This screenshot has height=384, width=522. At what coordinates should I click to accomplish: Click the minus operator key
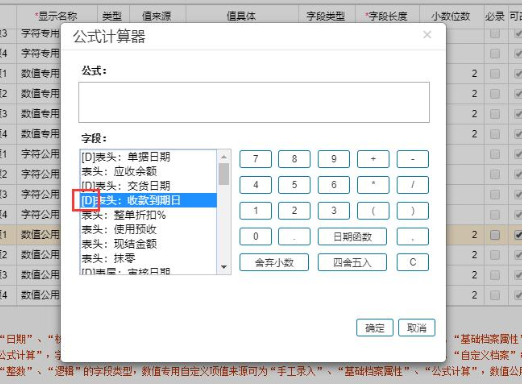(x=413, y=159)
